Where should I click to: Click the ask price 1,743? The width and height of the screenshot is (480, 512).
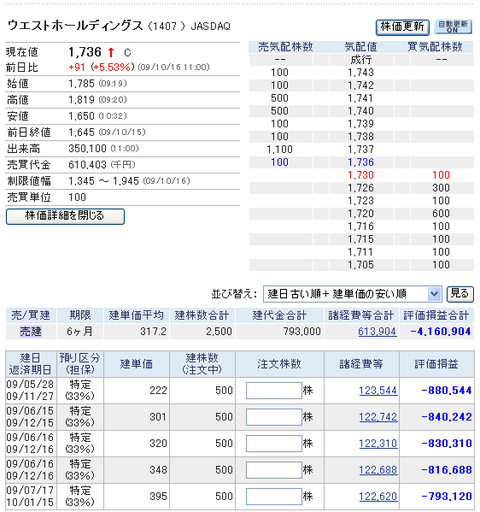point(361,72)
